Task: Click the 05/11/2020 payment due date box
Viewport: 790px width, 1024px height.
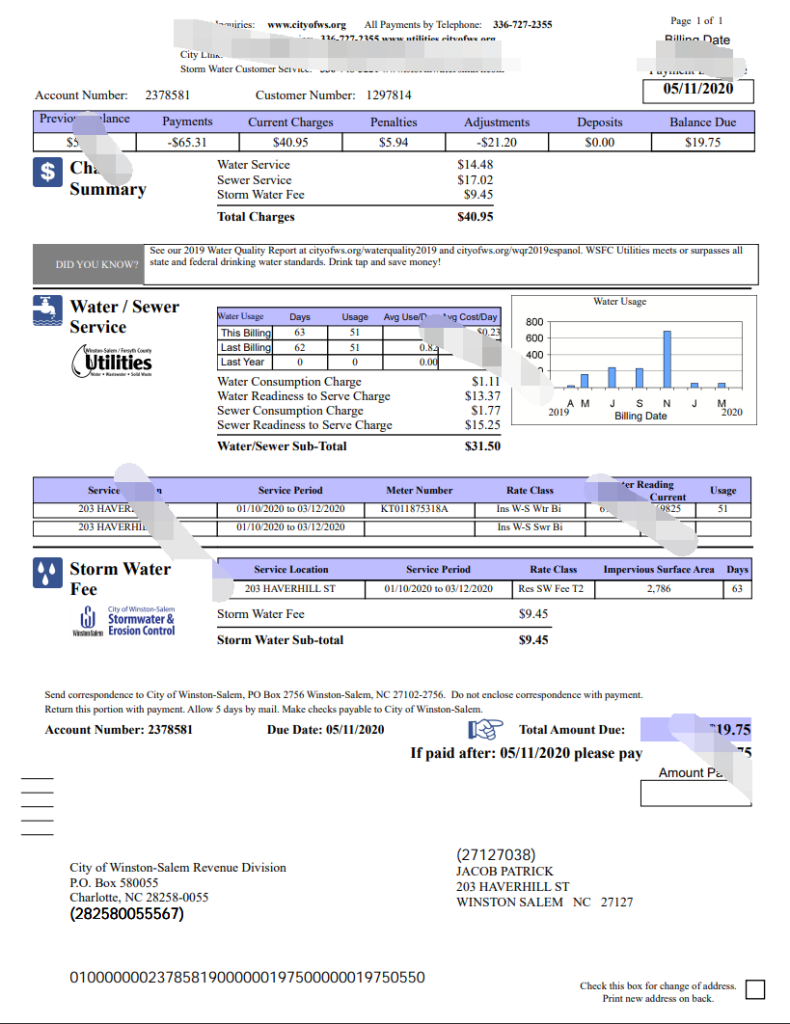Action: [x=698, y=91]
